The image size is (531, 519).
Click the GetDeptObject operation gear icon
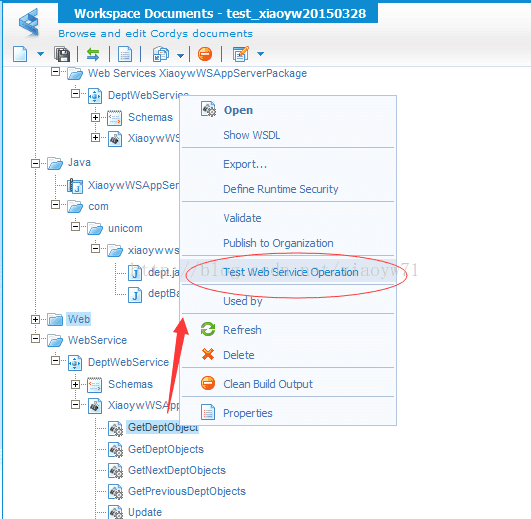coord(115,429)
